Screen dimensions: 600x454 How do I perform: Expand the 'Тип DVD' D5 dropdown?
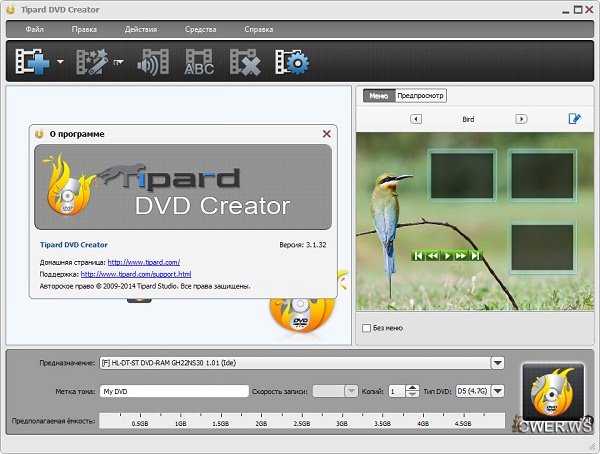point(497,391)
